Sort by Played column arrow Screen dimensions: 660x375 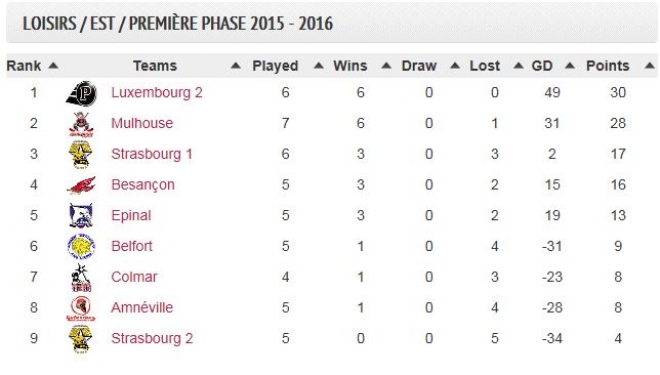[319, 66]
